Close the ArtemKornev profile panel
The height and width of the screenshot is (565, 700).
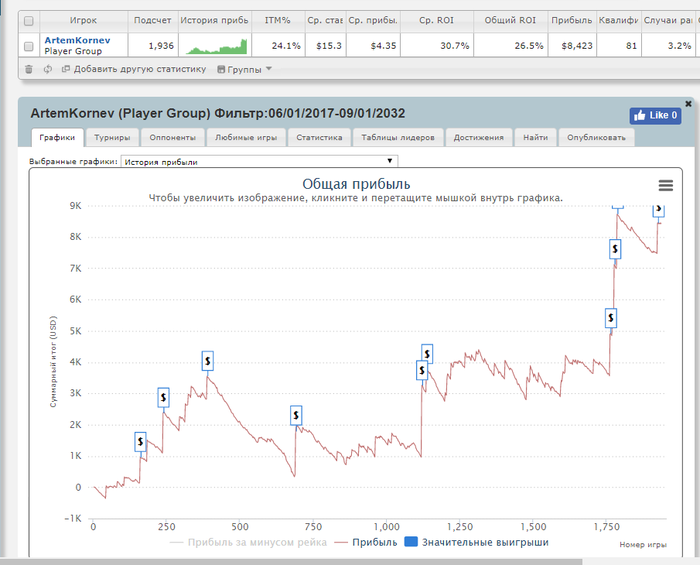click(x=688, y=104)
